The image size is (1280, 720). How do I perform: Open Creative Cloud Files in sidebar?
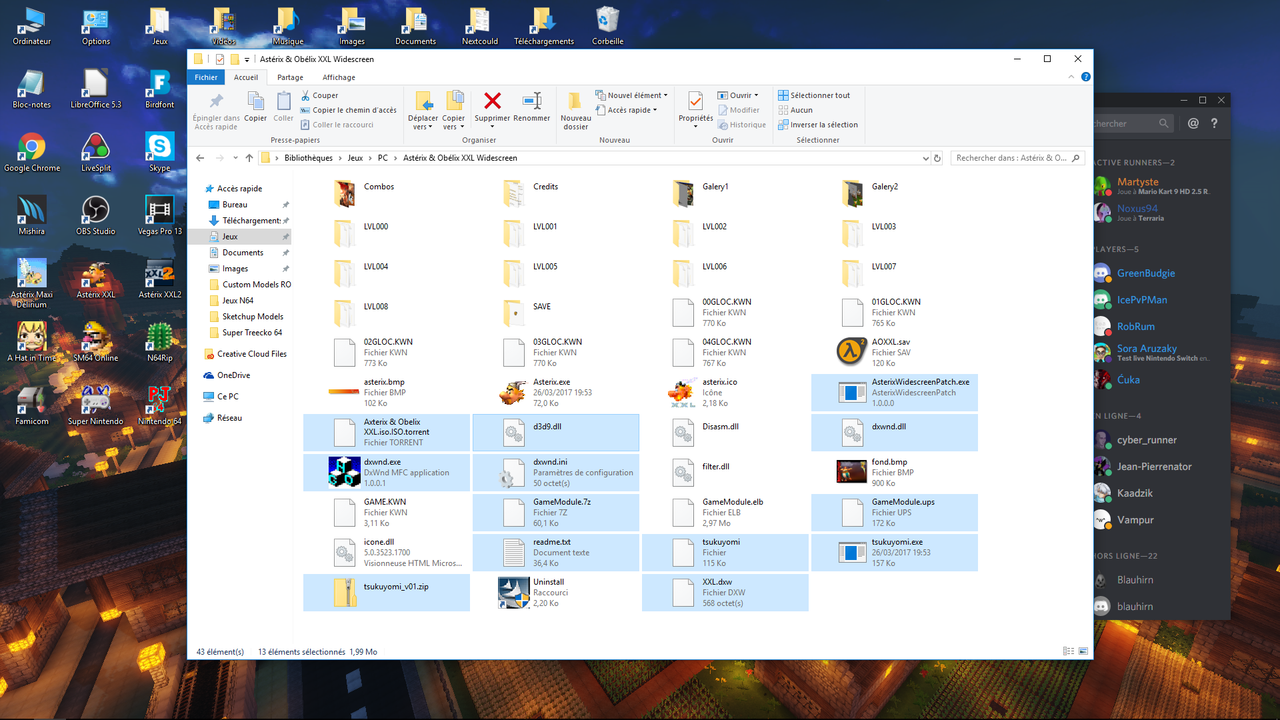[x=244, y=354]
